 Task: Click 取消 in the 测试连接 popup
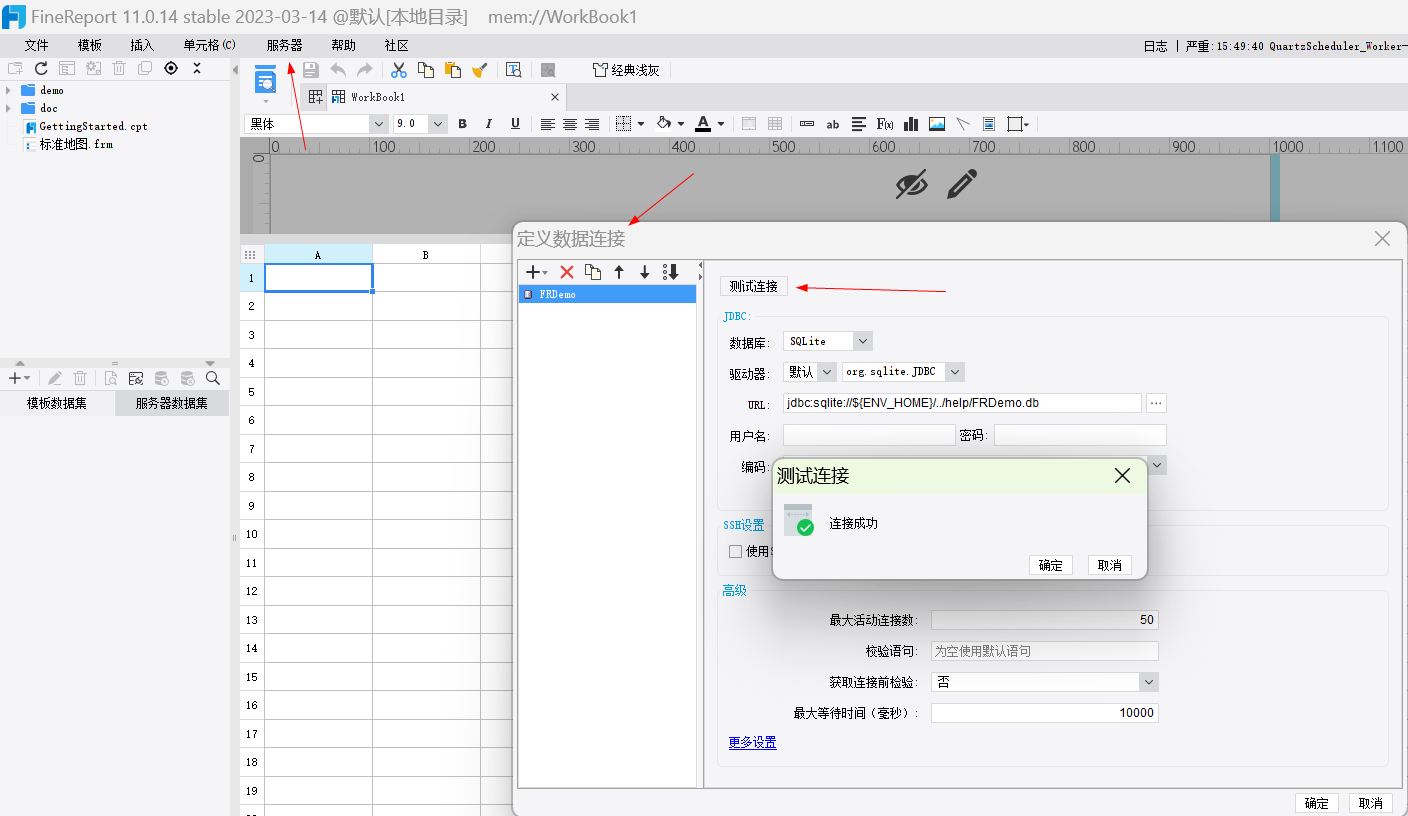point(1110,565)
